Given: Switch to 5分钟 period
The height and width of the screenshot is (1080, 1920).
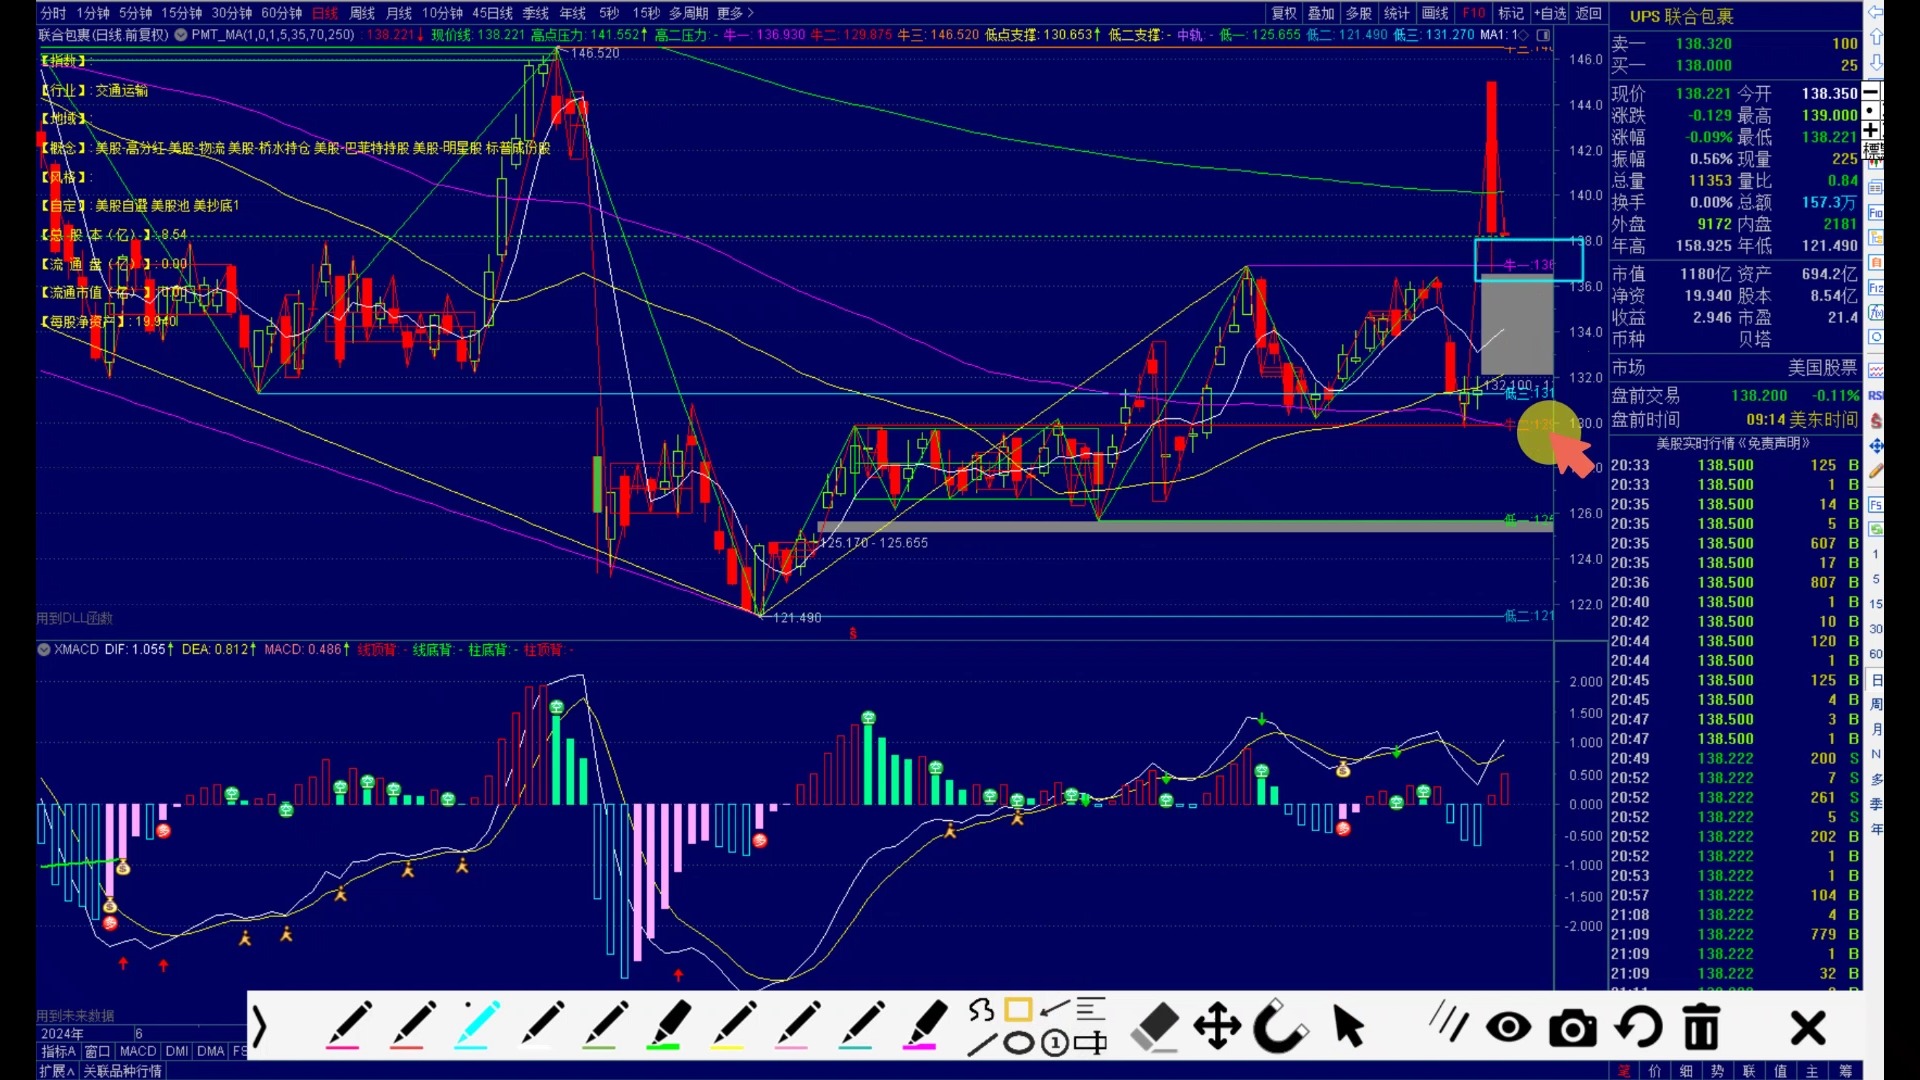Looking at the screenshot, I should click(135, 13).
